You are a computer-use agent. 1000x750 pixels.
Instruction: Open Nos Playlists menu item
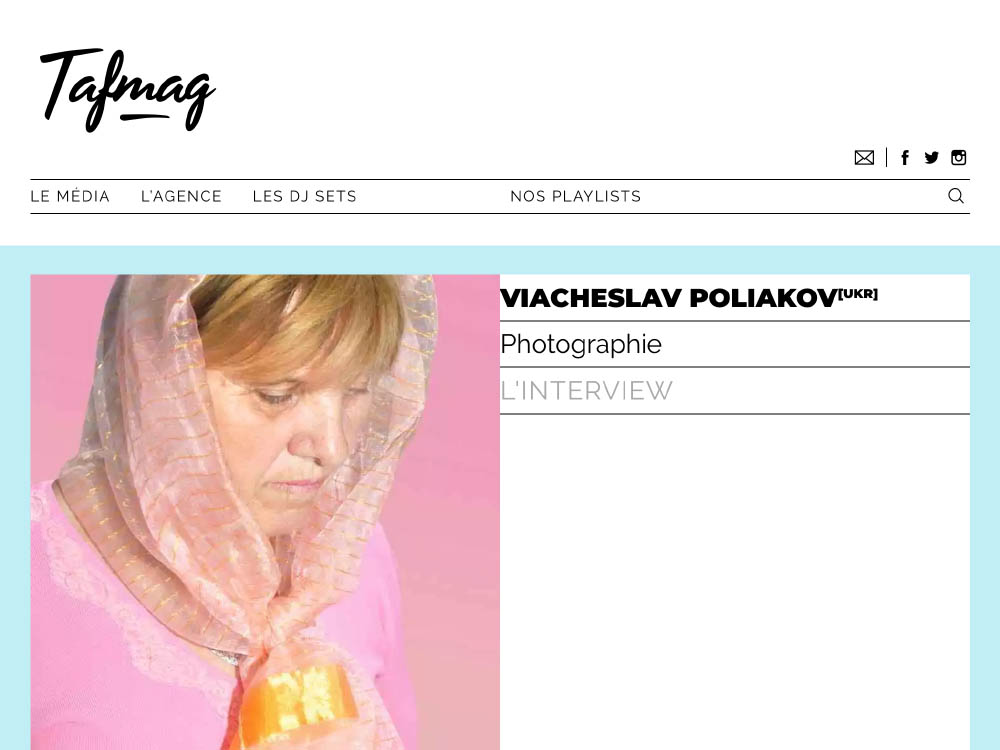click(x=575, y=196)
